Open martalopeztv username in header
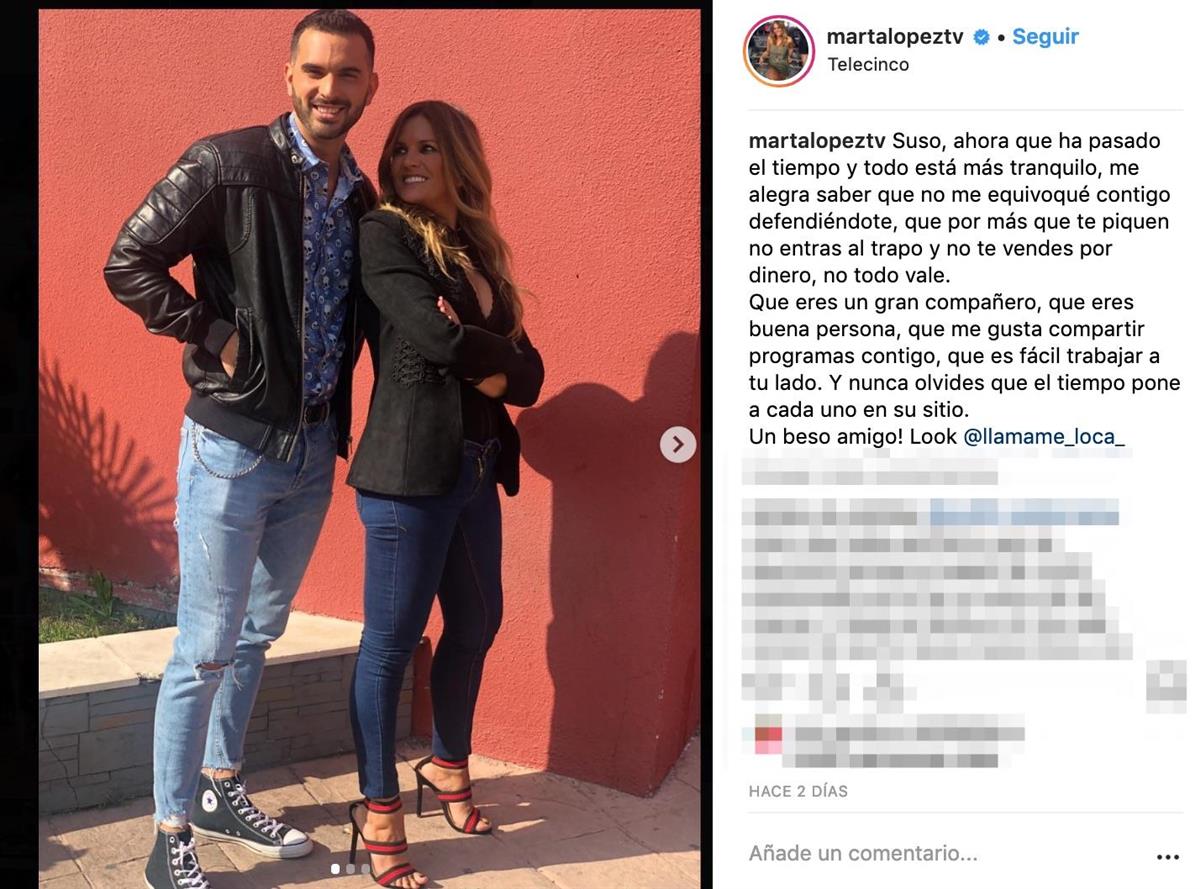1200x889 pixels. pos(895,37)
